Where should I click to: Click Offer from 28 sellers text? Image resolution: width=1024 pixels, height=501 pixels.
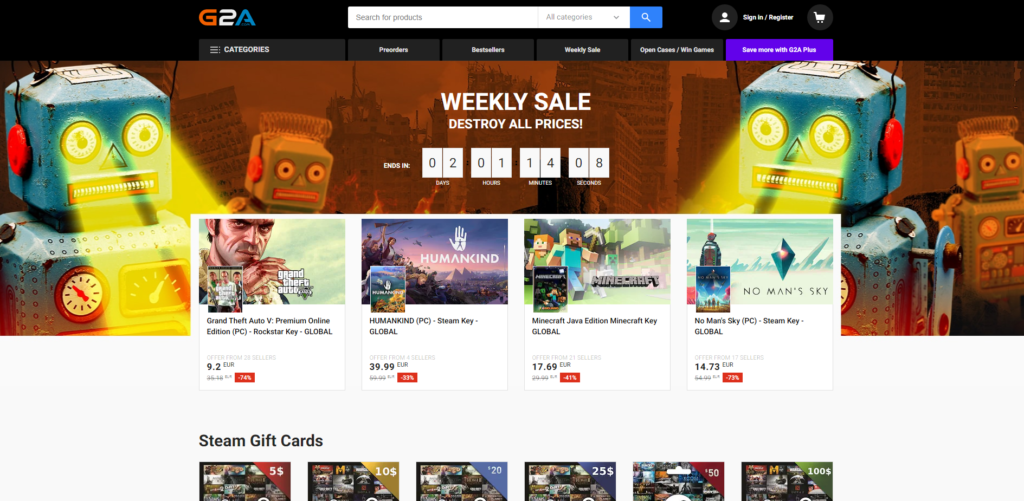coord(241,357)
